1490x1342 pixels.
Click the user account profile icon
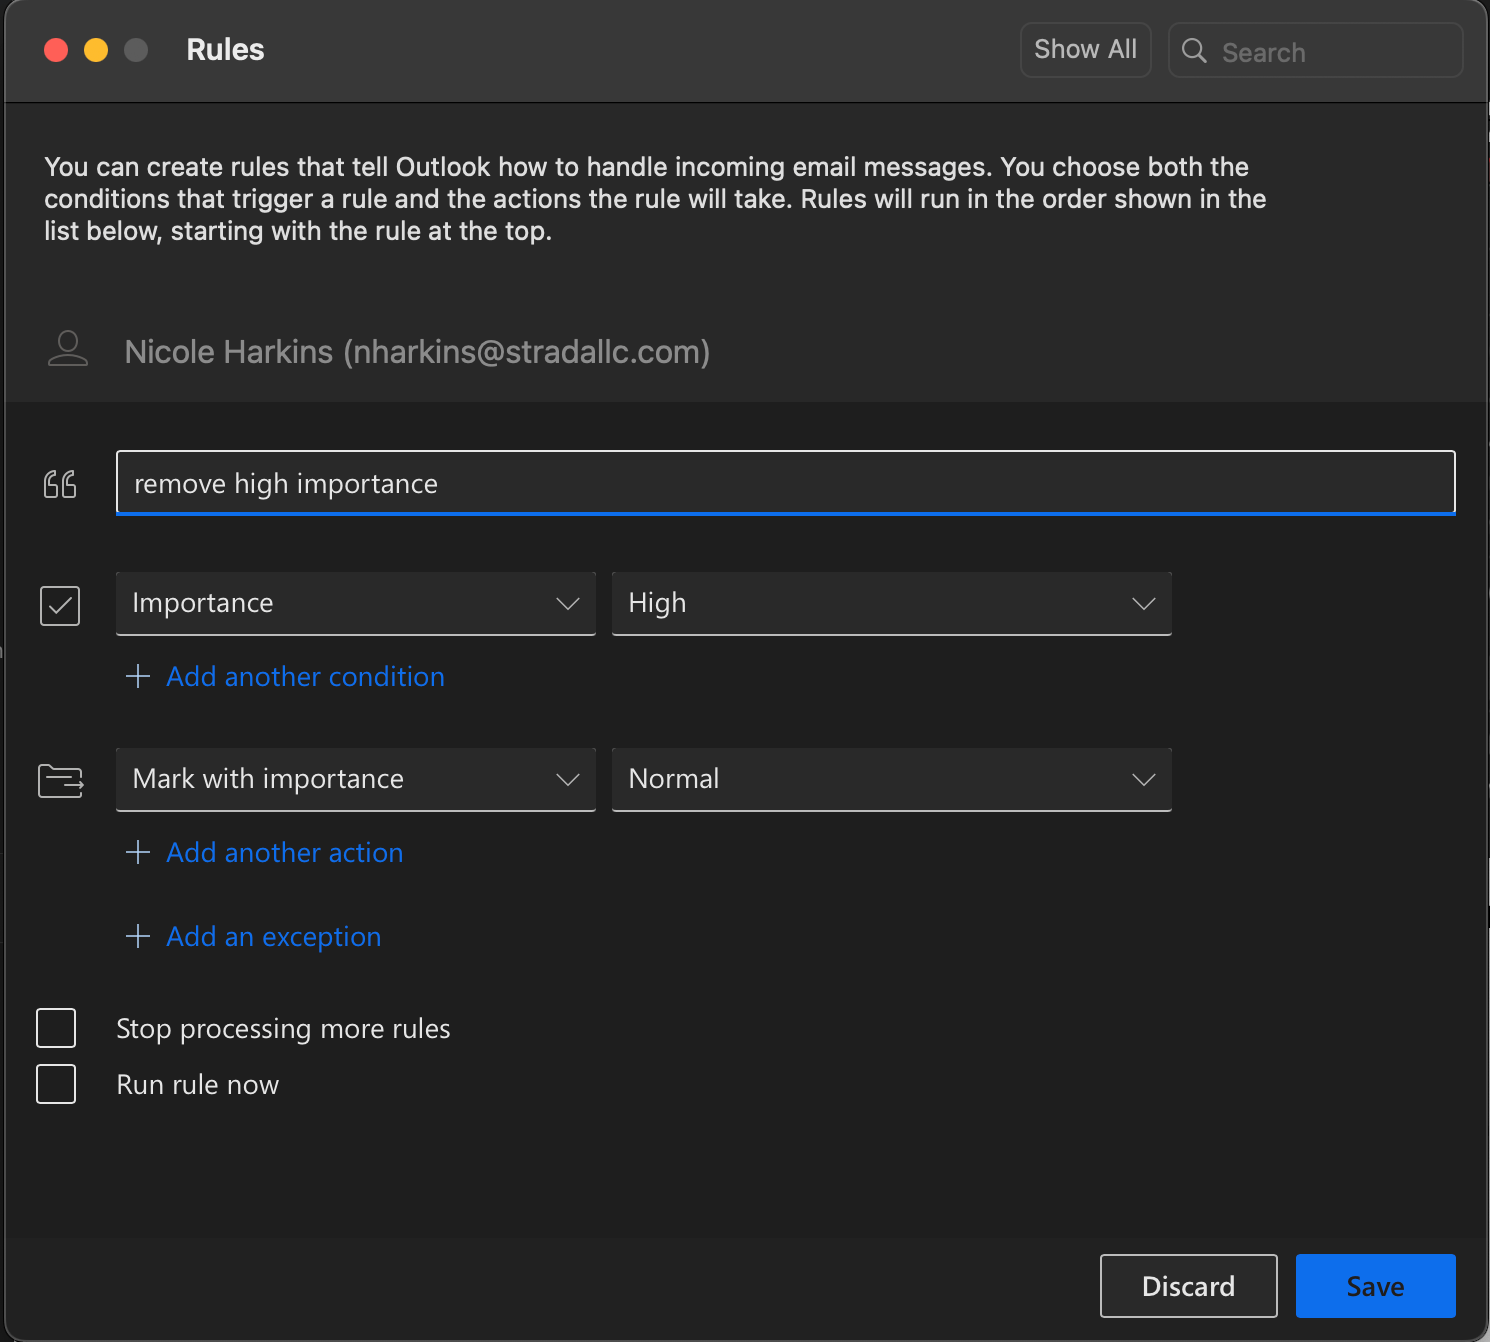coord(68,349)
